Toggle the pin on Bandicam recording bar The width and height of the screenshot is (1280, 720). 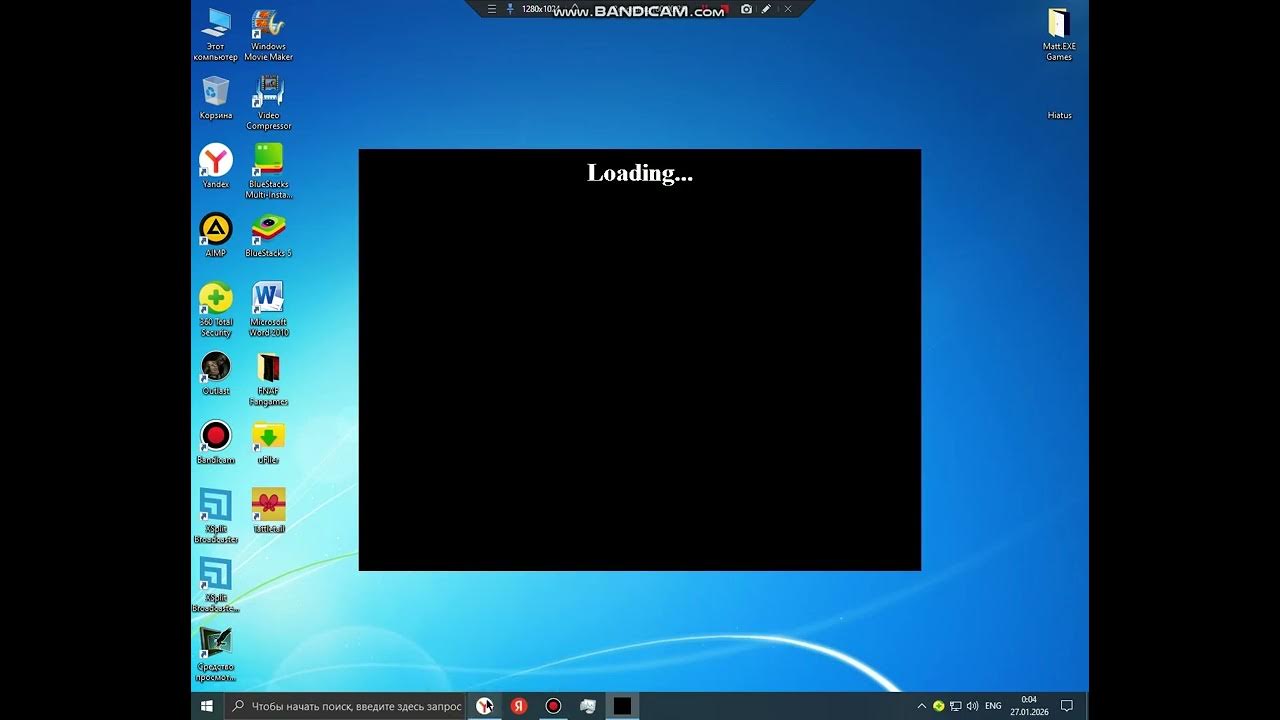tap(510, 9)
